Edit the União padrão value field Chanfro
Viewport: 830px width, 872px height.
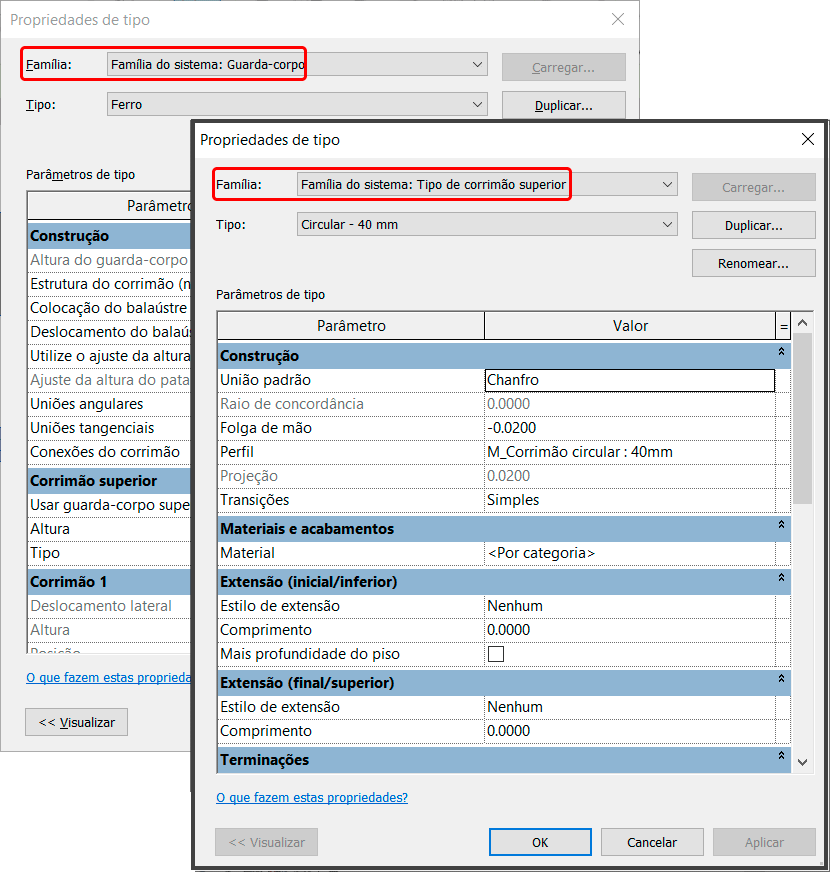(628, 380)
